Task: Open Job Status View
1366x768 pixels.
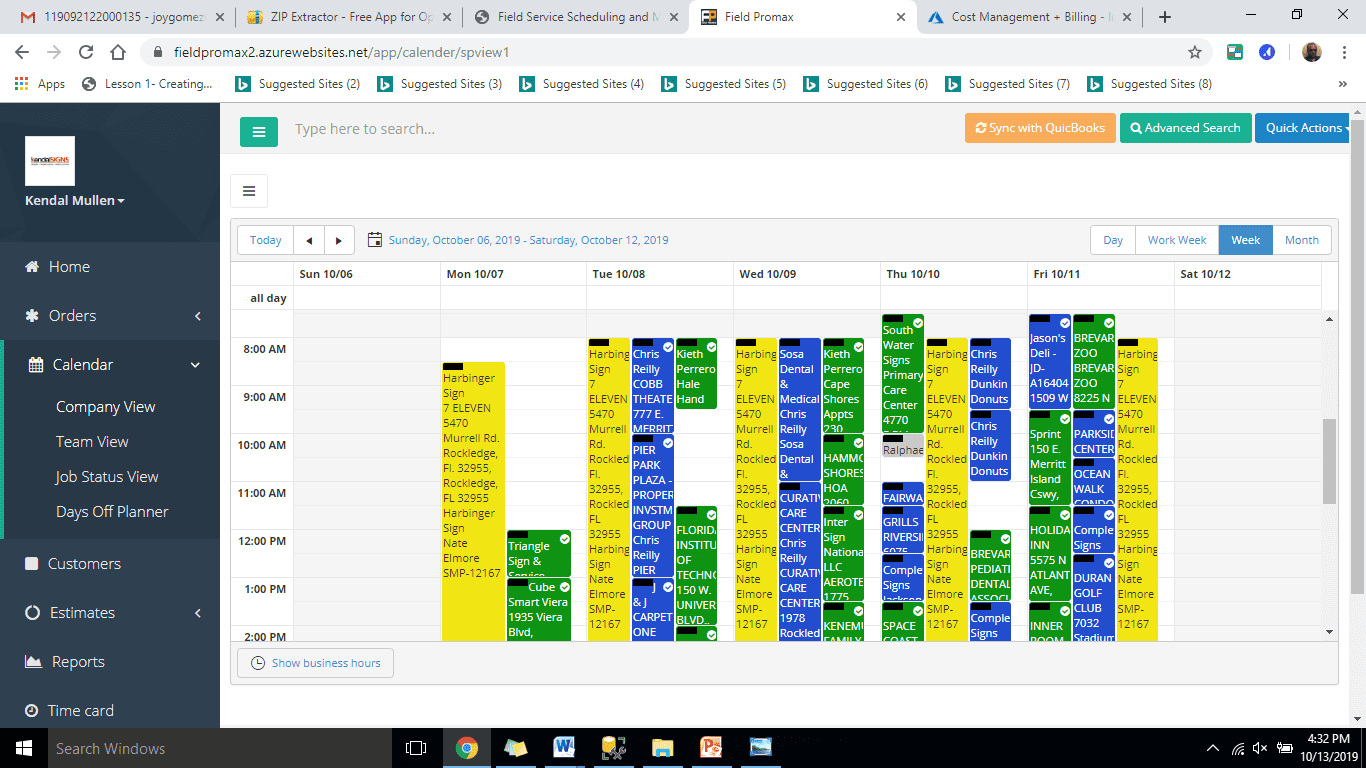Action: [x=107, y=477]
